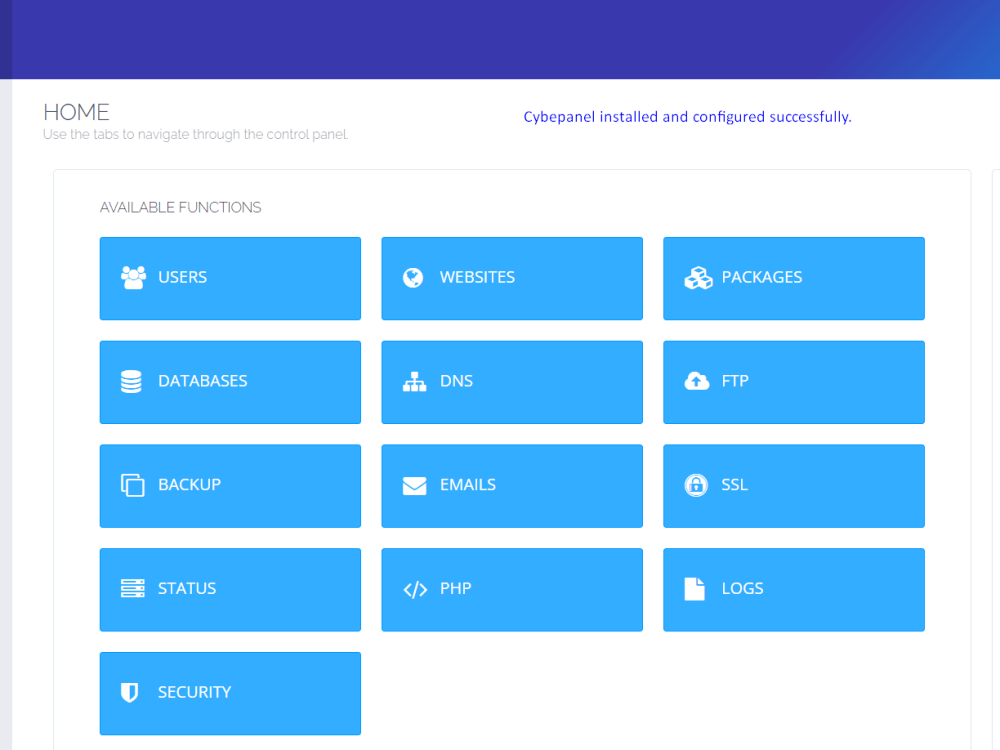Click the installation success message
Image resolution: width=1000 pixels, height=750 pixels.
[687, 116]
